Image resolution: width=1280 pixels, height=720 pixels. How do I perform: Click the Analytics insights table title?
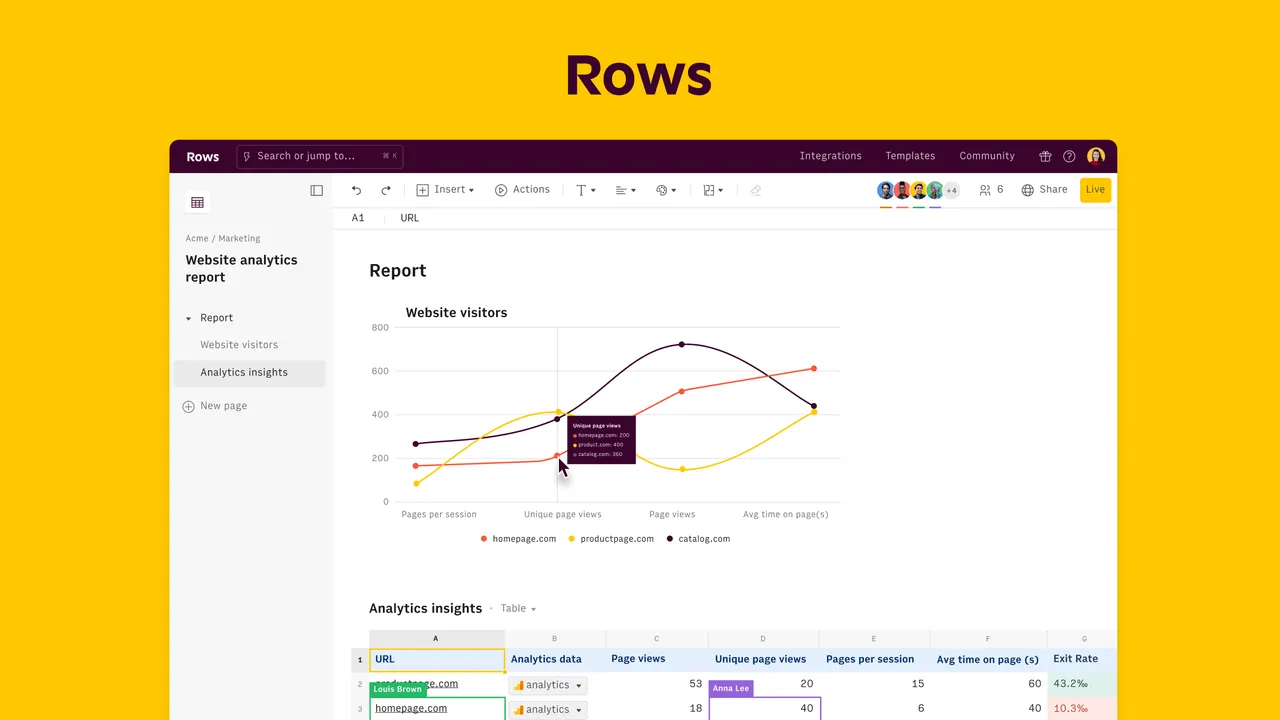[x=425, y=608]
